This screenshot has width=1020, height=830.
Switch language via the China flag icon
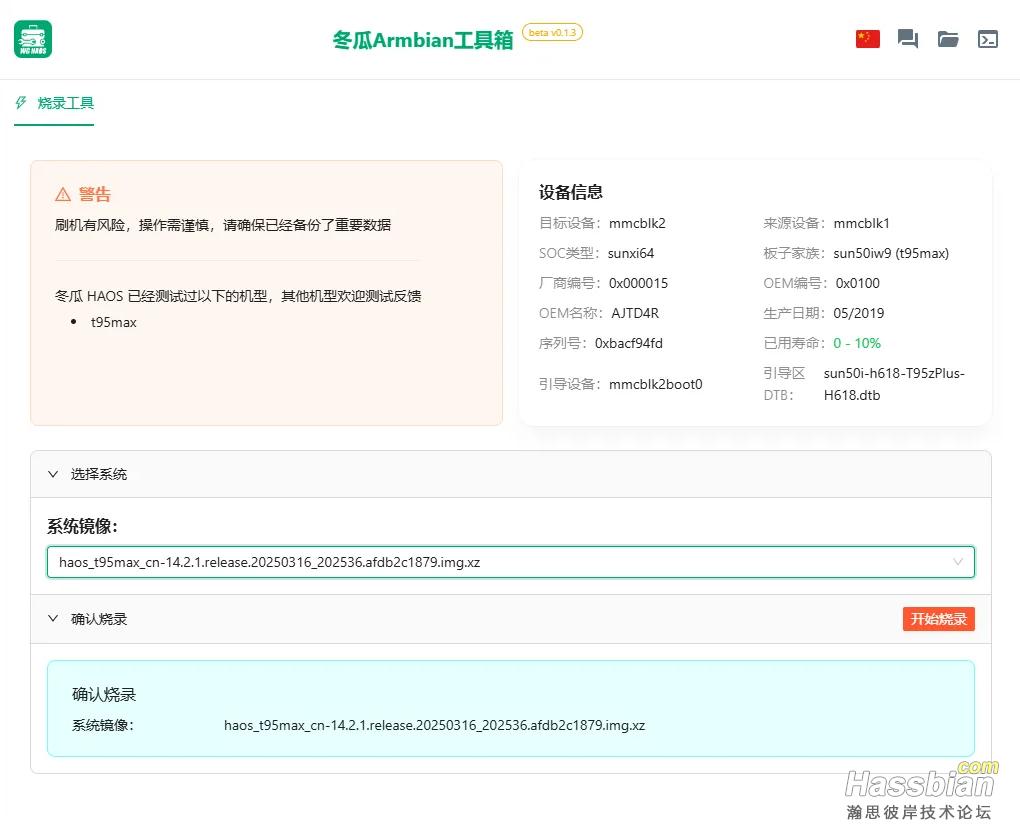coord(867,39)
